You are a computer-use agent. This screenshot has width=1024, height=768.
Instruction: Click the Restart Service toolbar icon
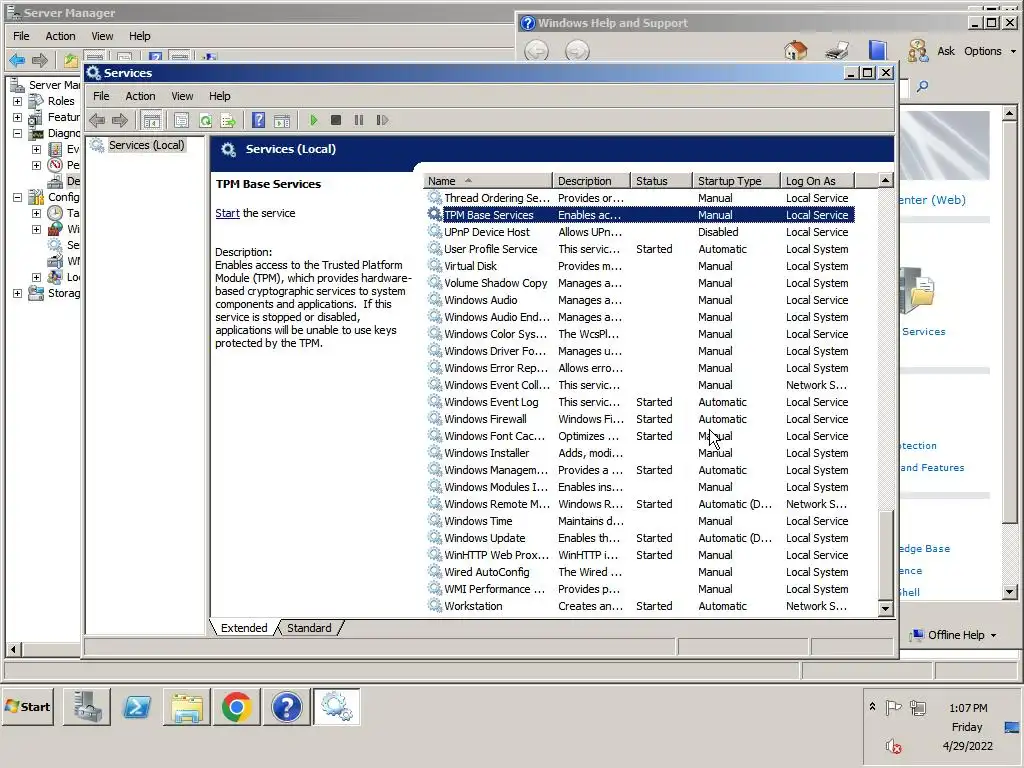[x=383, y=120]
